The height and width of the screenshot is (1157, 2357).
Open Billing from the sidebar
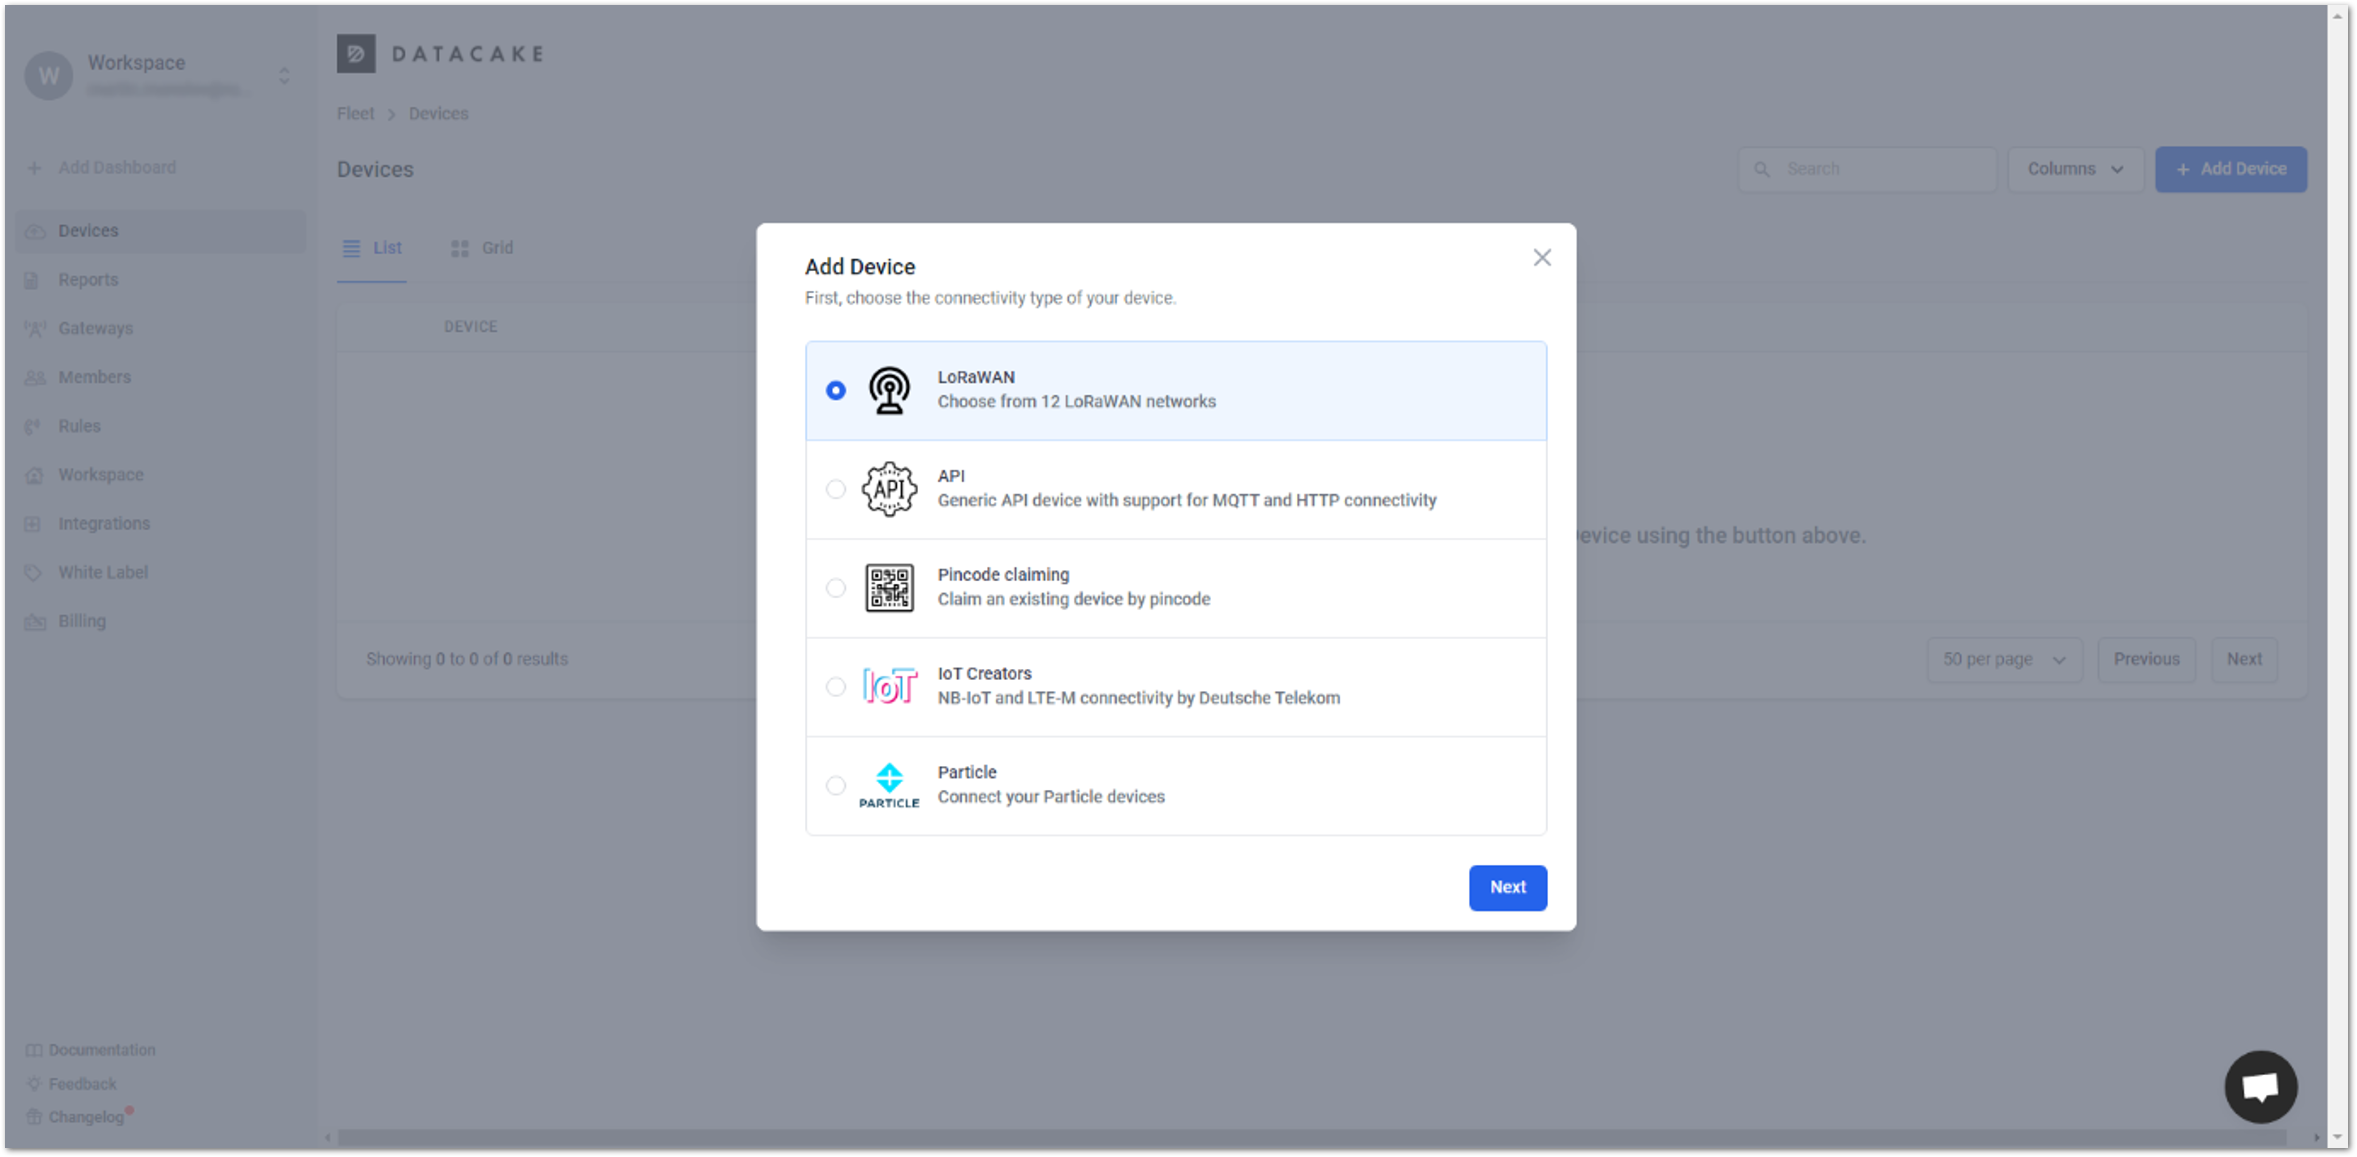[x=80, y=620]
